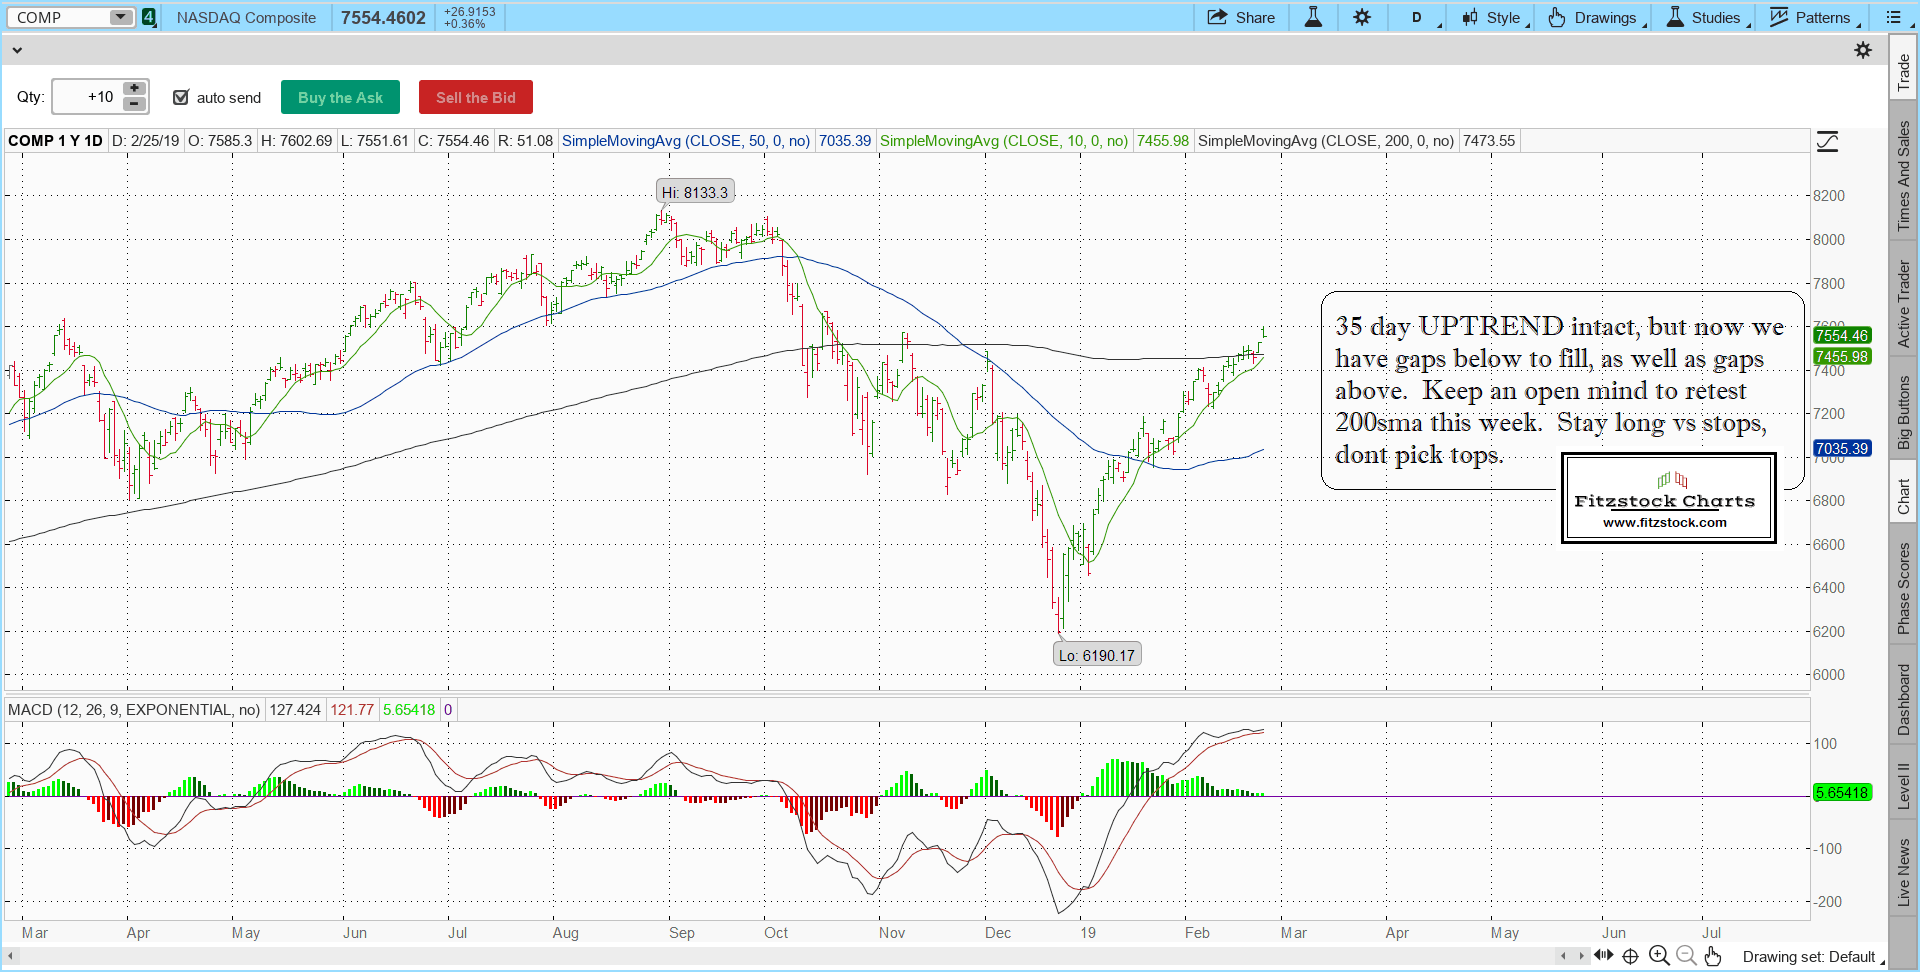1920x972 pixels.
Task: Click the expand-chart arrows icon at bottom
Action: click(1603, 956)
